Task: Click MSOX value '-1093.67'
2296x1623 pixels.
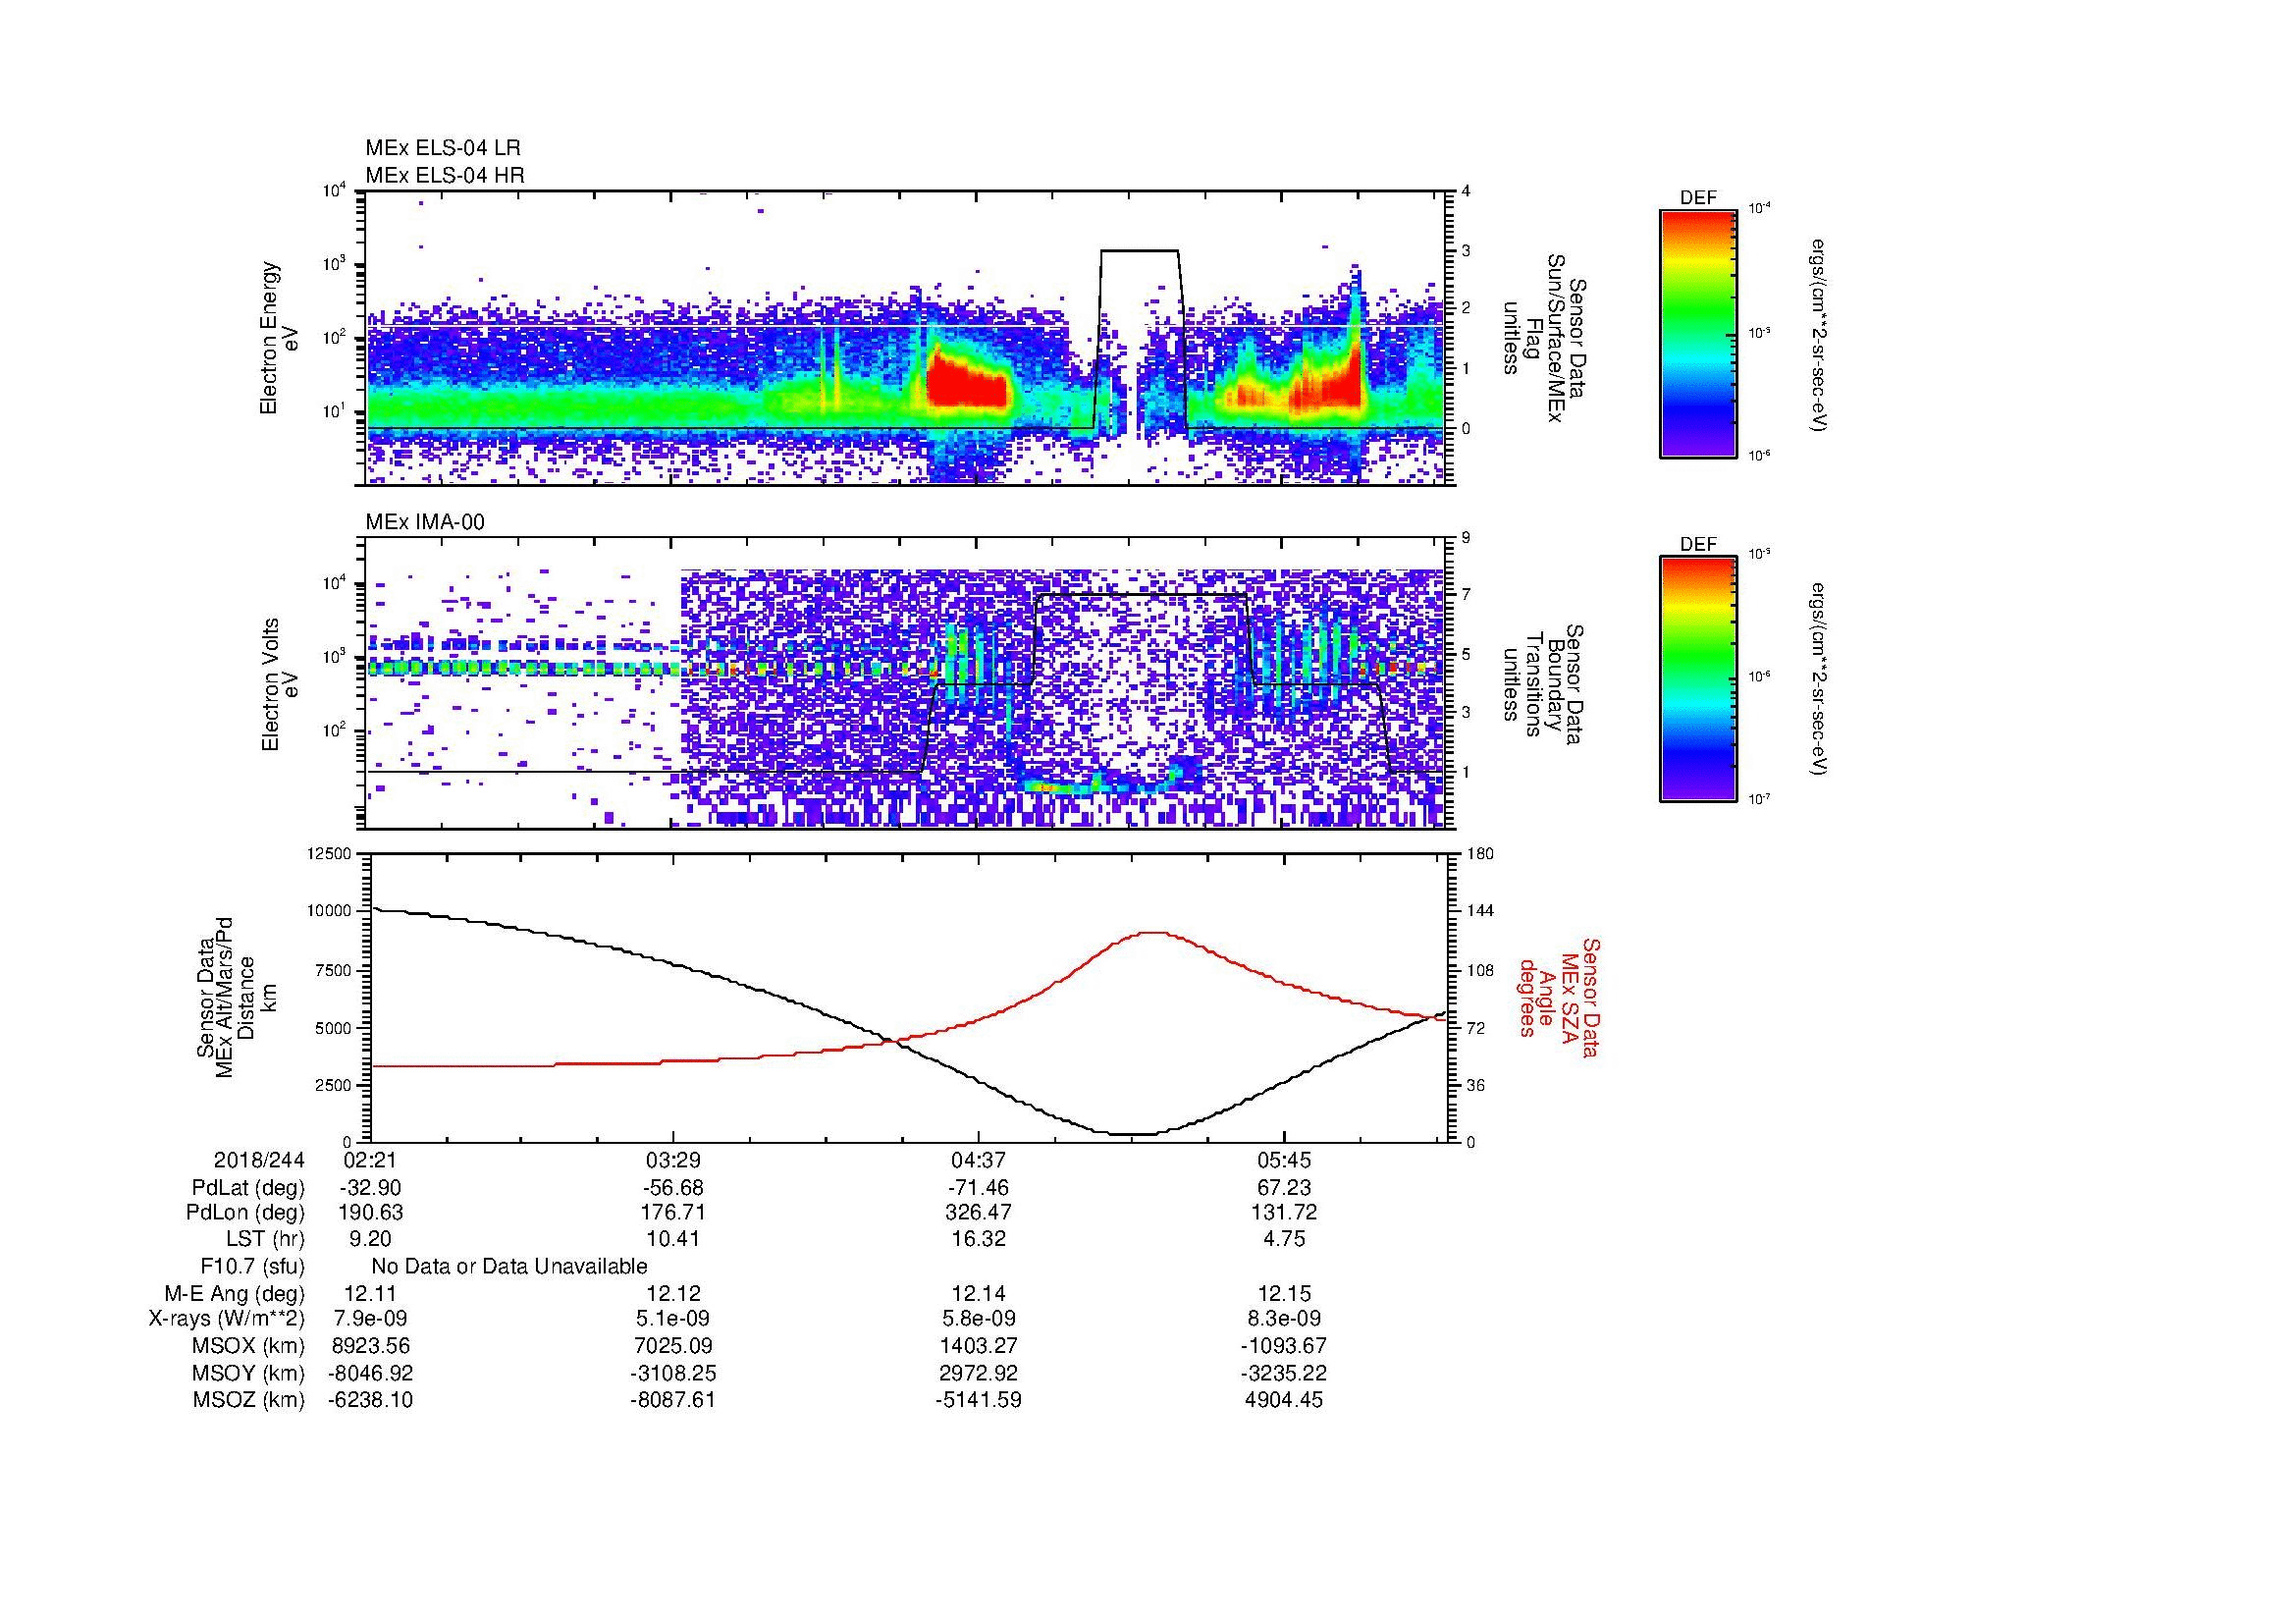Action: pos(1283,1346)
